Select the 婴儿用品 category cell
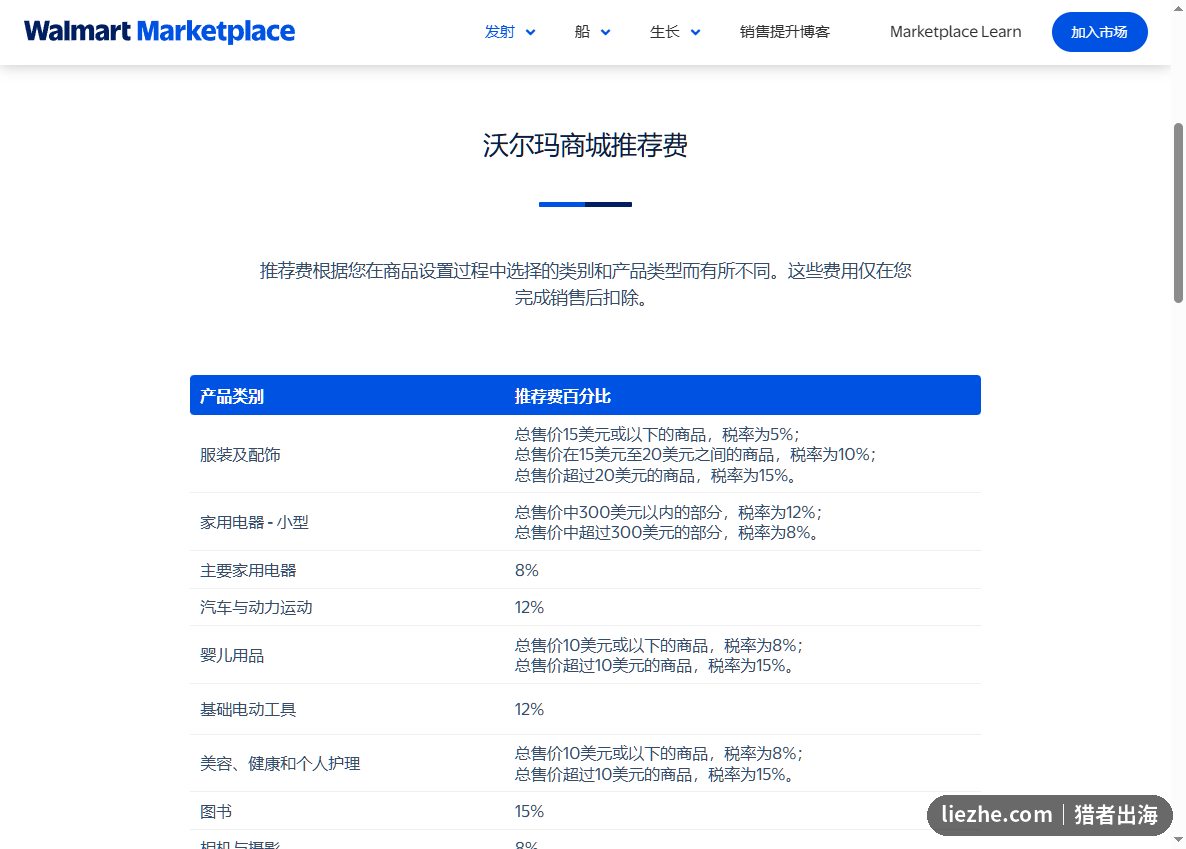 tap(232, 655)
